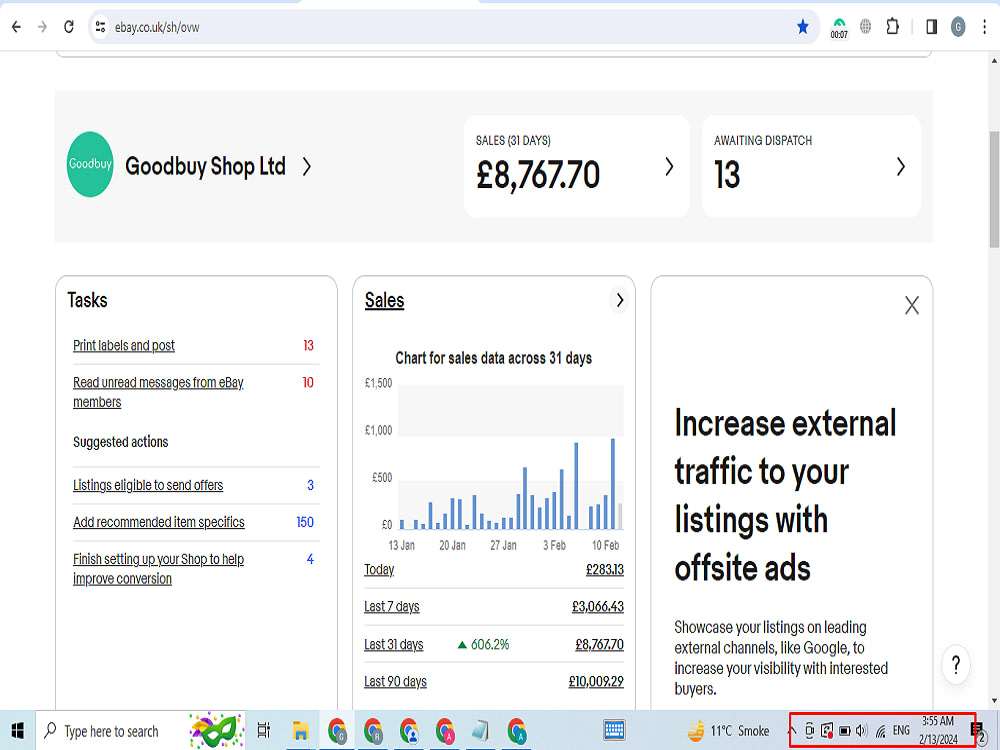Viewport: 1000px width, 750px height.
Task: Open the Last 90 days sales link
Action: tap(395, 682)
